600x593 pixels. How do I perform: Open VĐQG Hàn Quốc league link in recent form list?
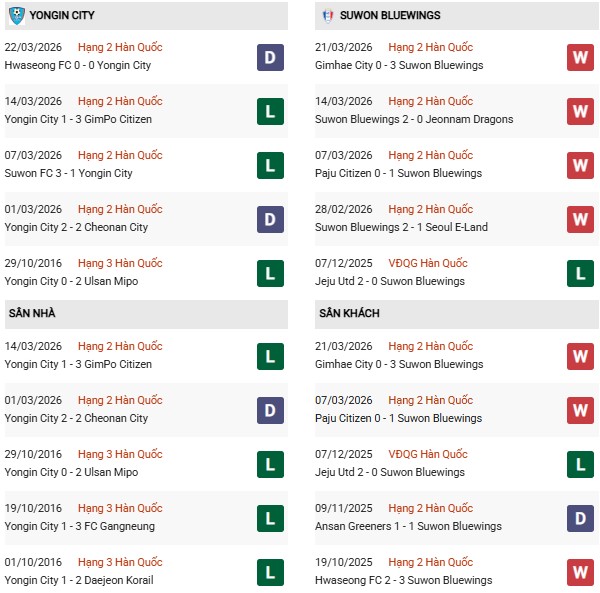coord(430,263)
